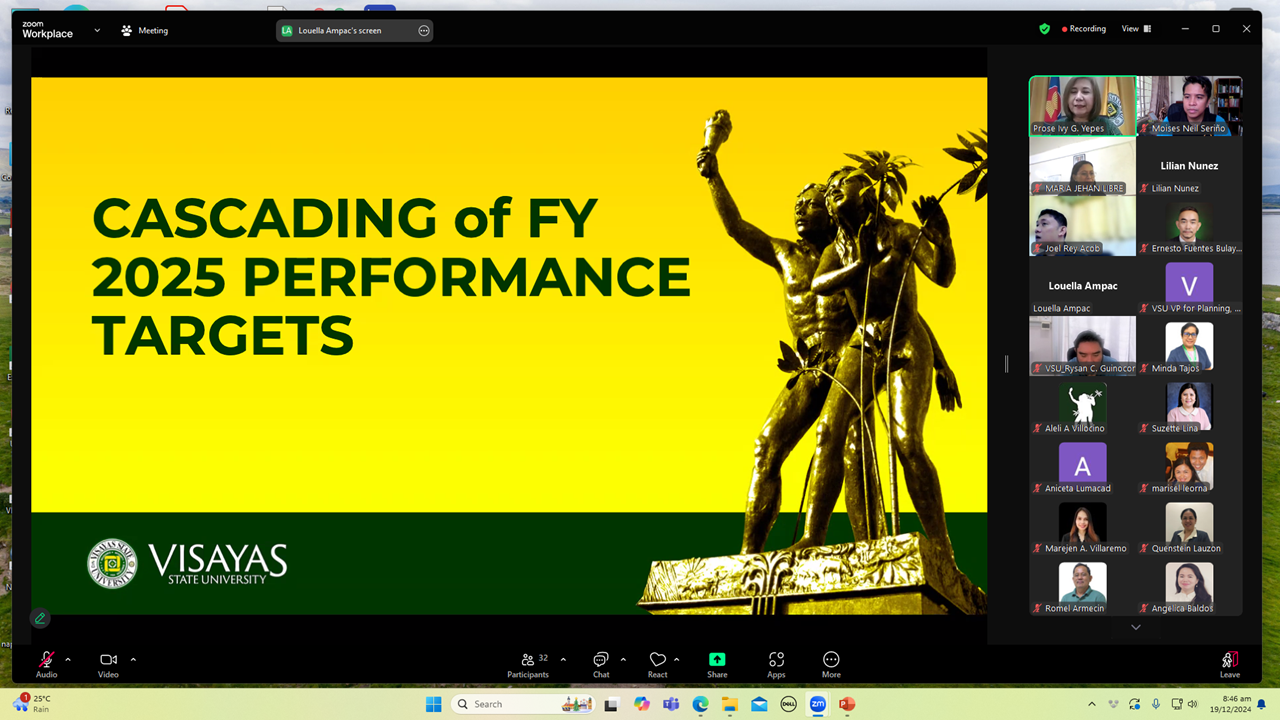The image size is (1280, 720).
Task: Toggle camera with Video button
Action: [108, 663]
